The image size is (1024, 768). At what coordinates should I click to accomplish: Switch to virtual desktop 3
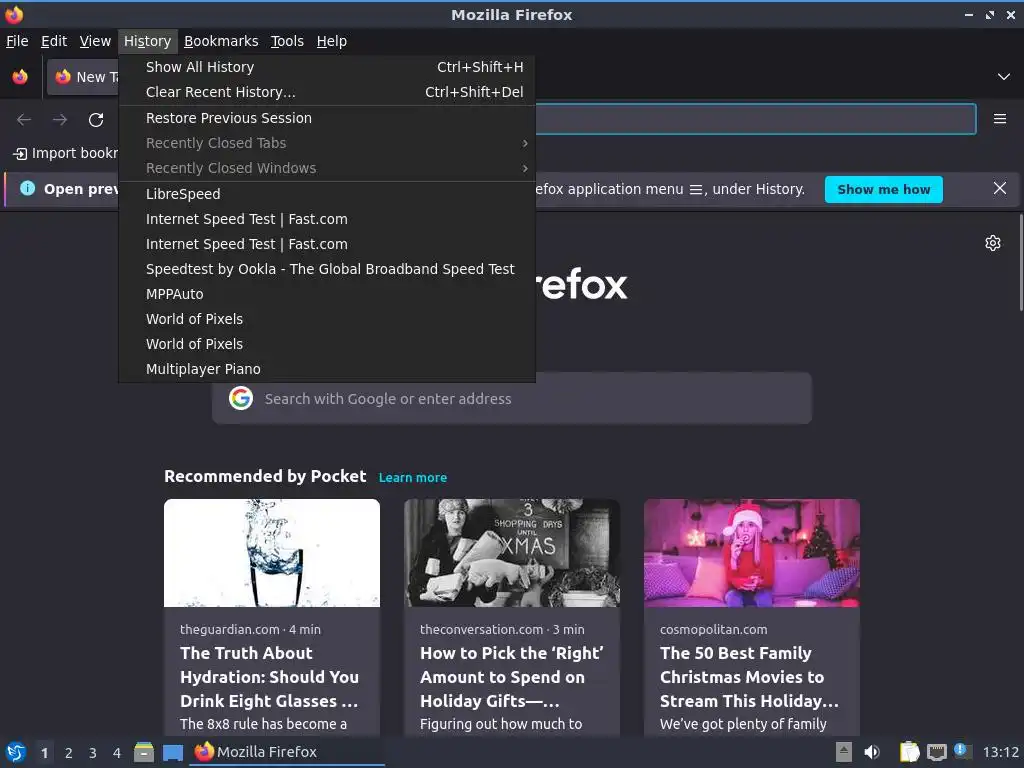coord(93,753)
